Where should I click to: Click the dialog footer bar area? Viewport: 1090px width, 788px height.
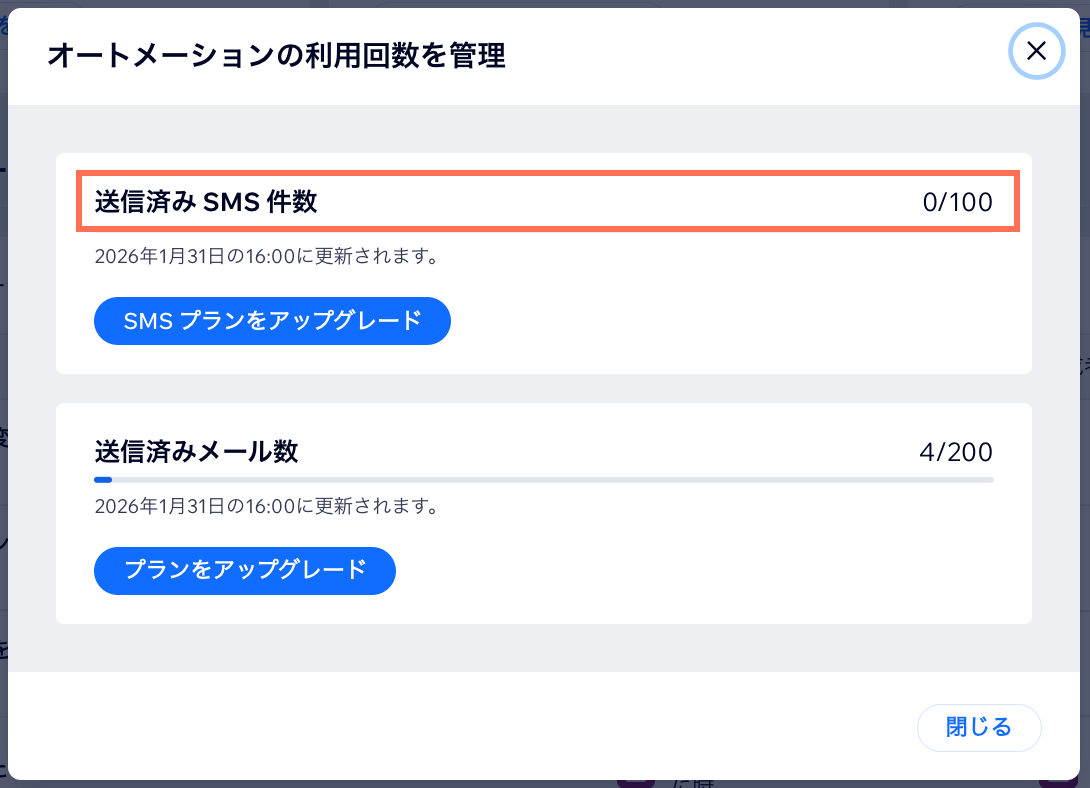pos(500,728)
